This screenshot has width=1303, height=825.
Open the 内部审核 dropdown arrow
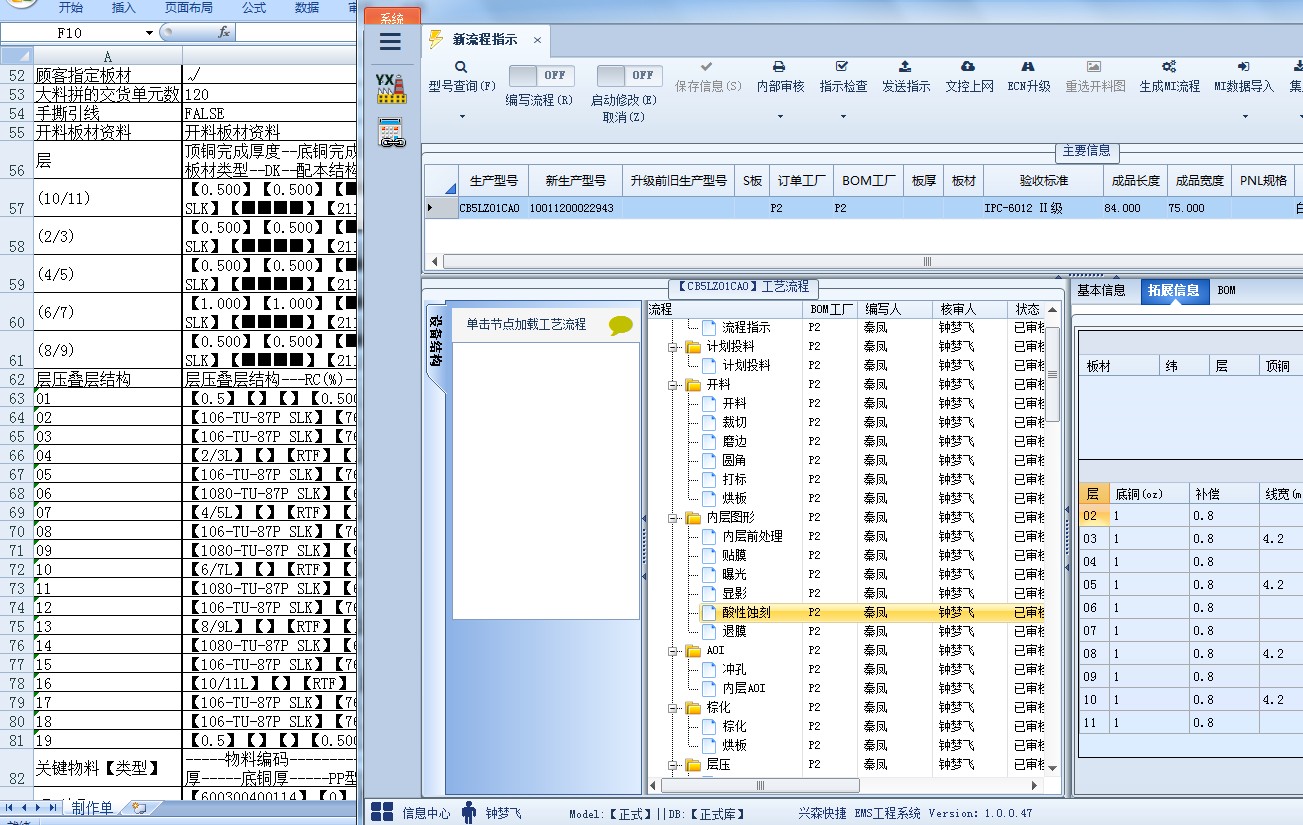pos(779,117)
